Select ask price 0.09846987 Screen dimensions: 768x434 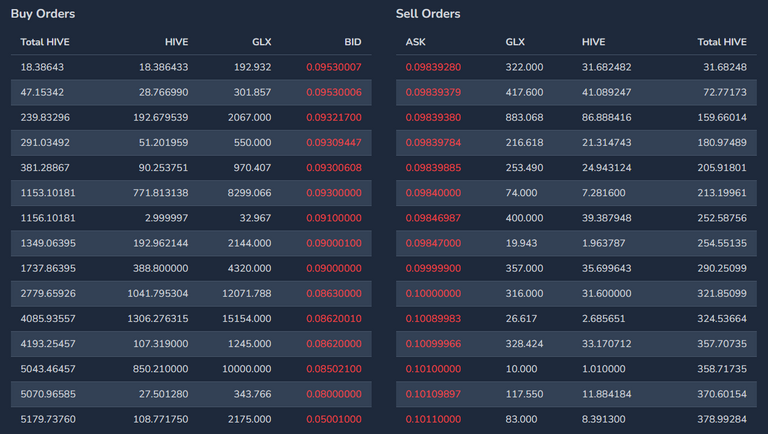[x=433, y=218]
